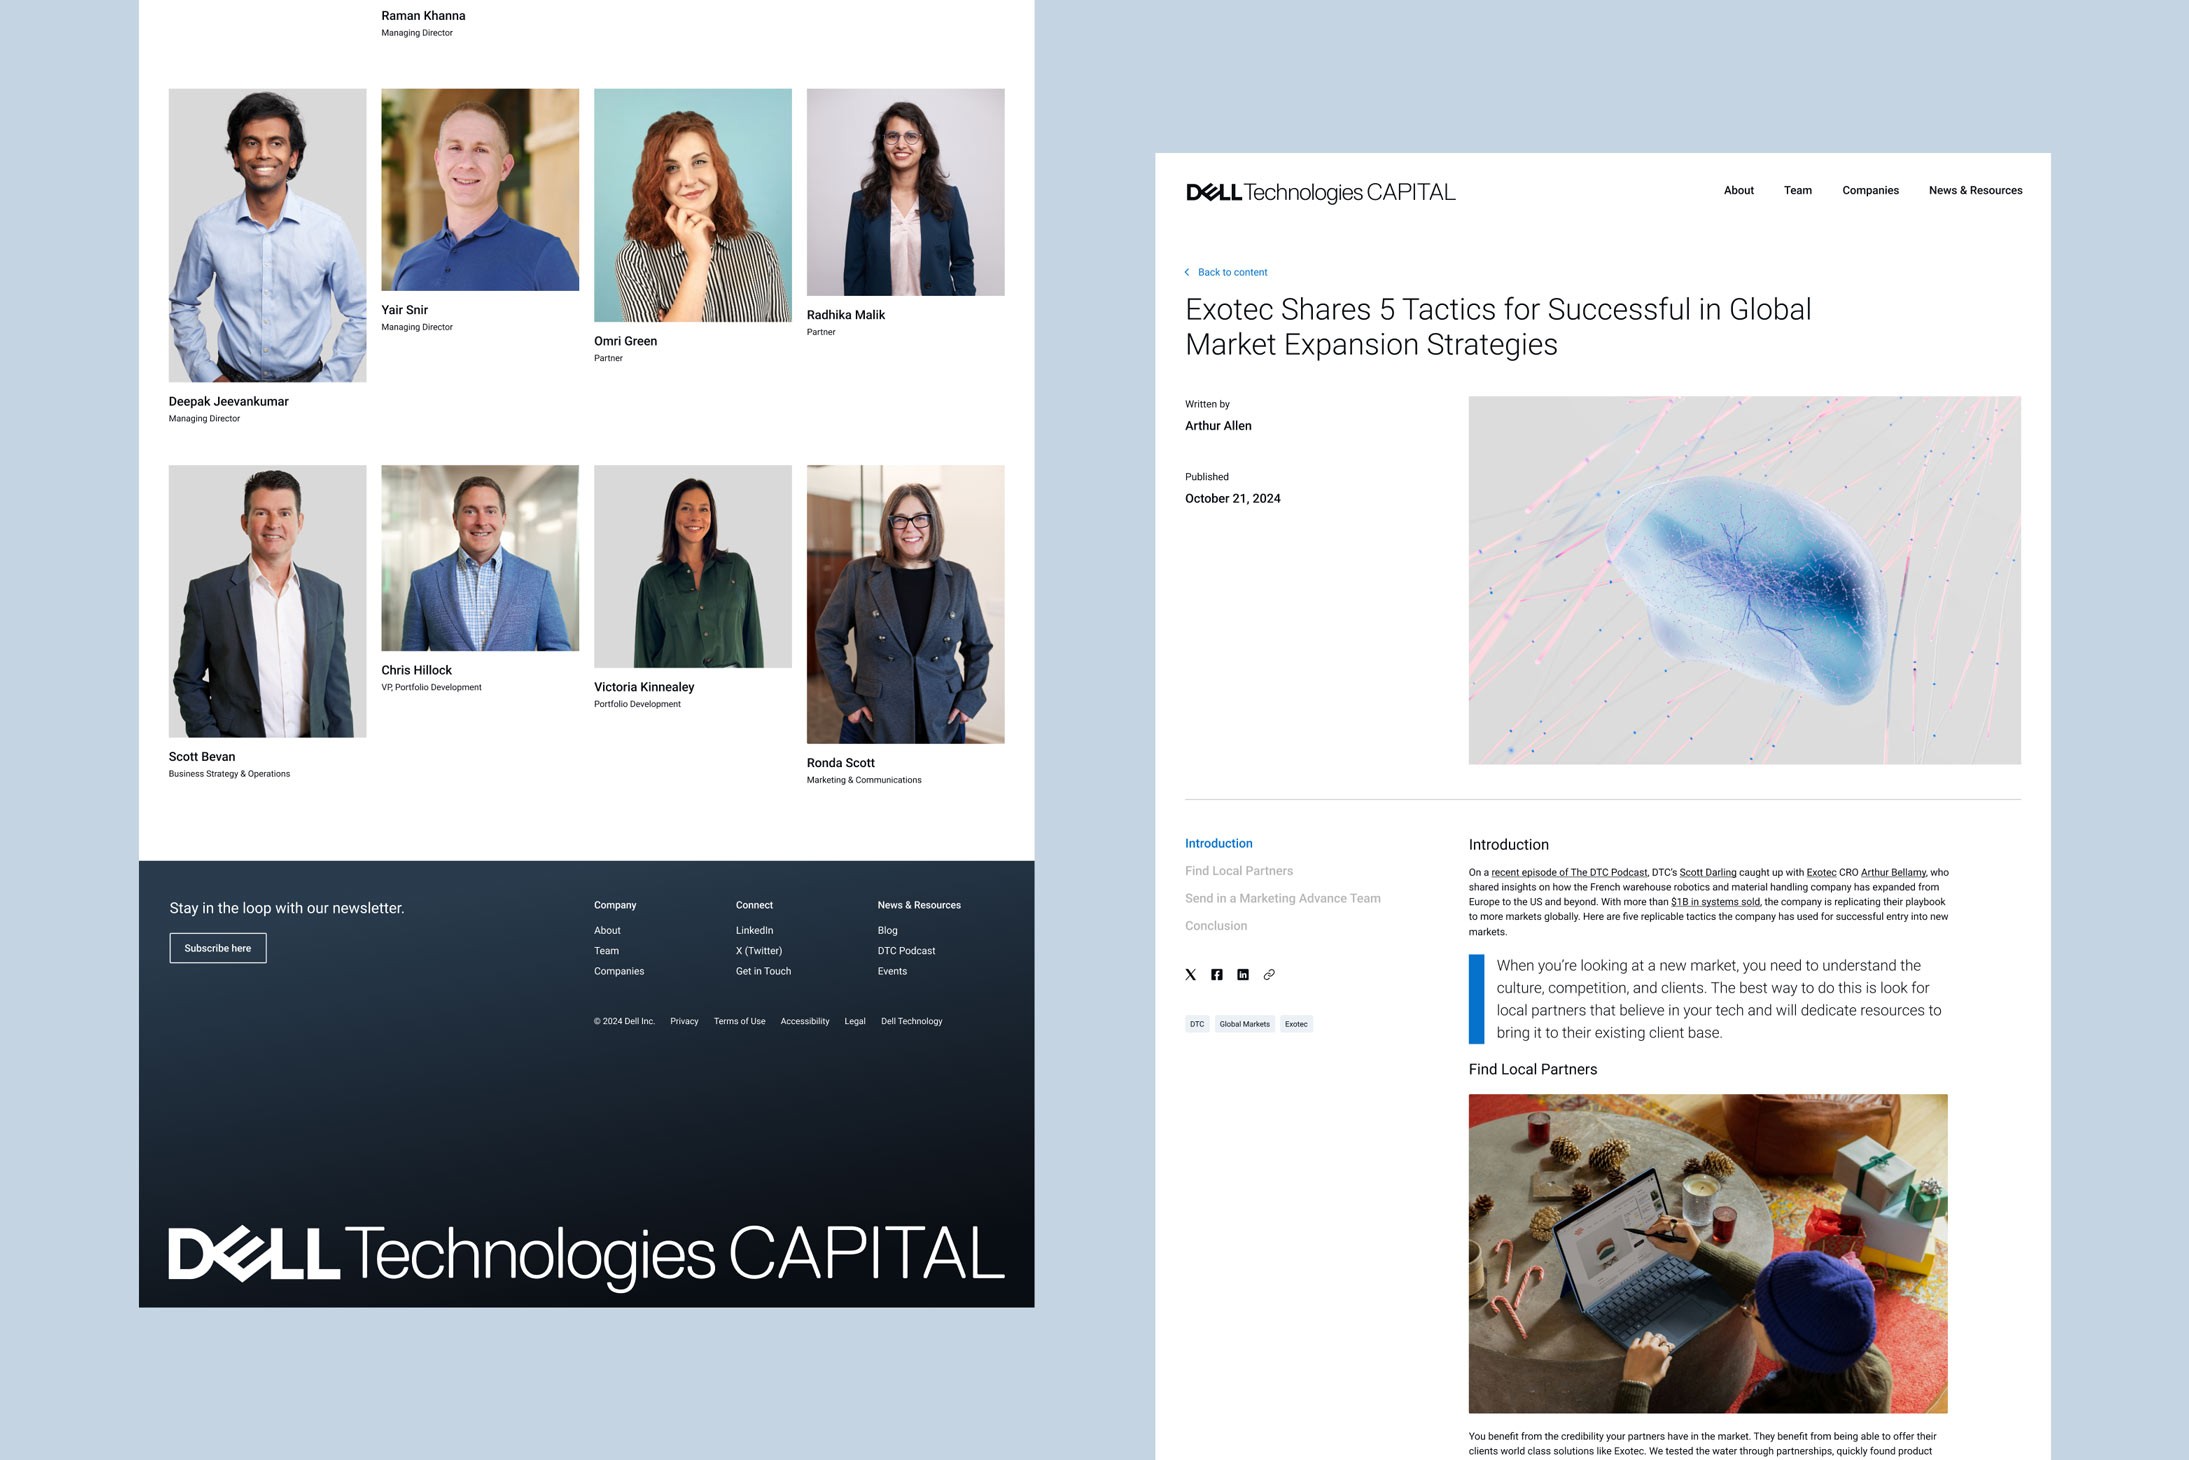This screenshot has height=1460, width=2189.
Task: Click Dell Technologies Capital header logo
Action: (1320, 192)
